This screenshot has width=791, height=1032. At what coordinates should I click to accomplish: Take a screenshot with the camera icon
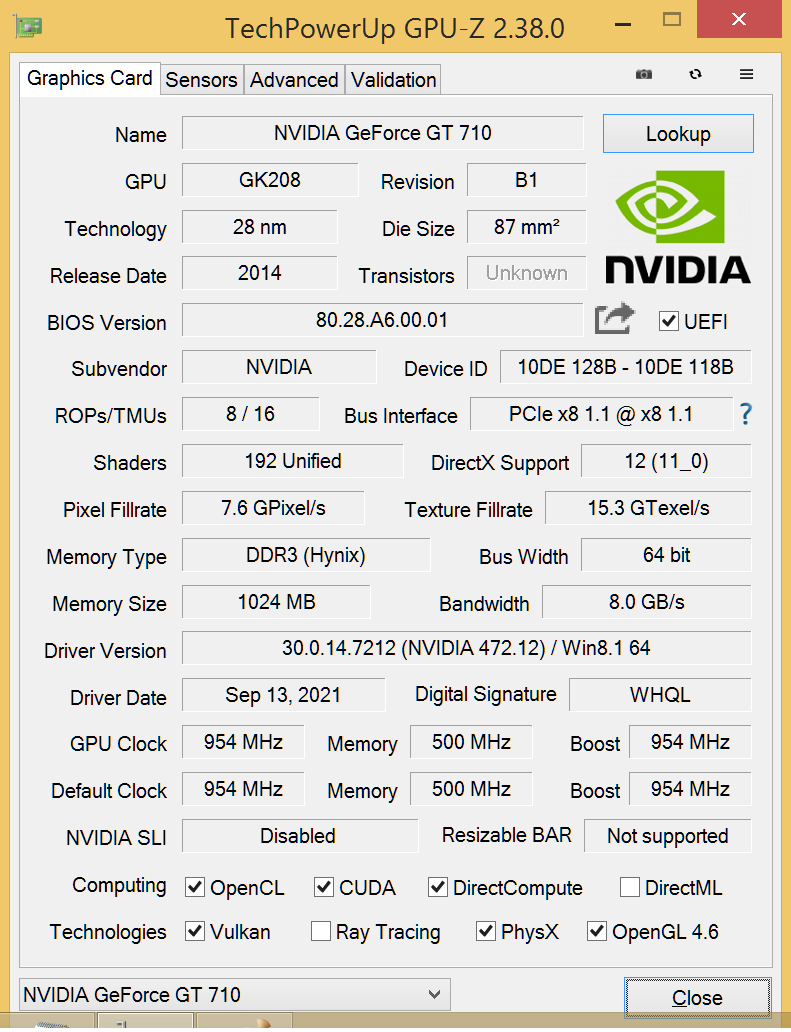tap(644, 74)
